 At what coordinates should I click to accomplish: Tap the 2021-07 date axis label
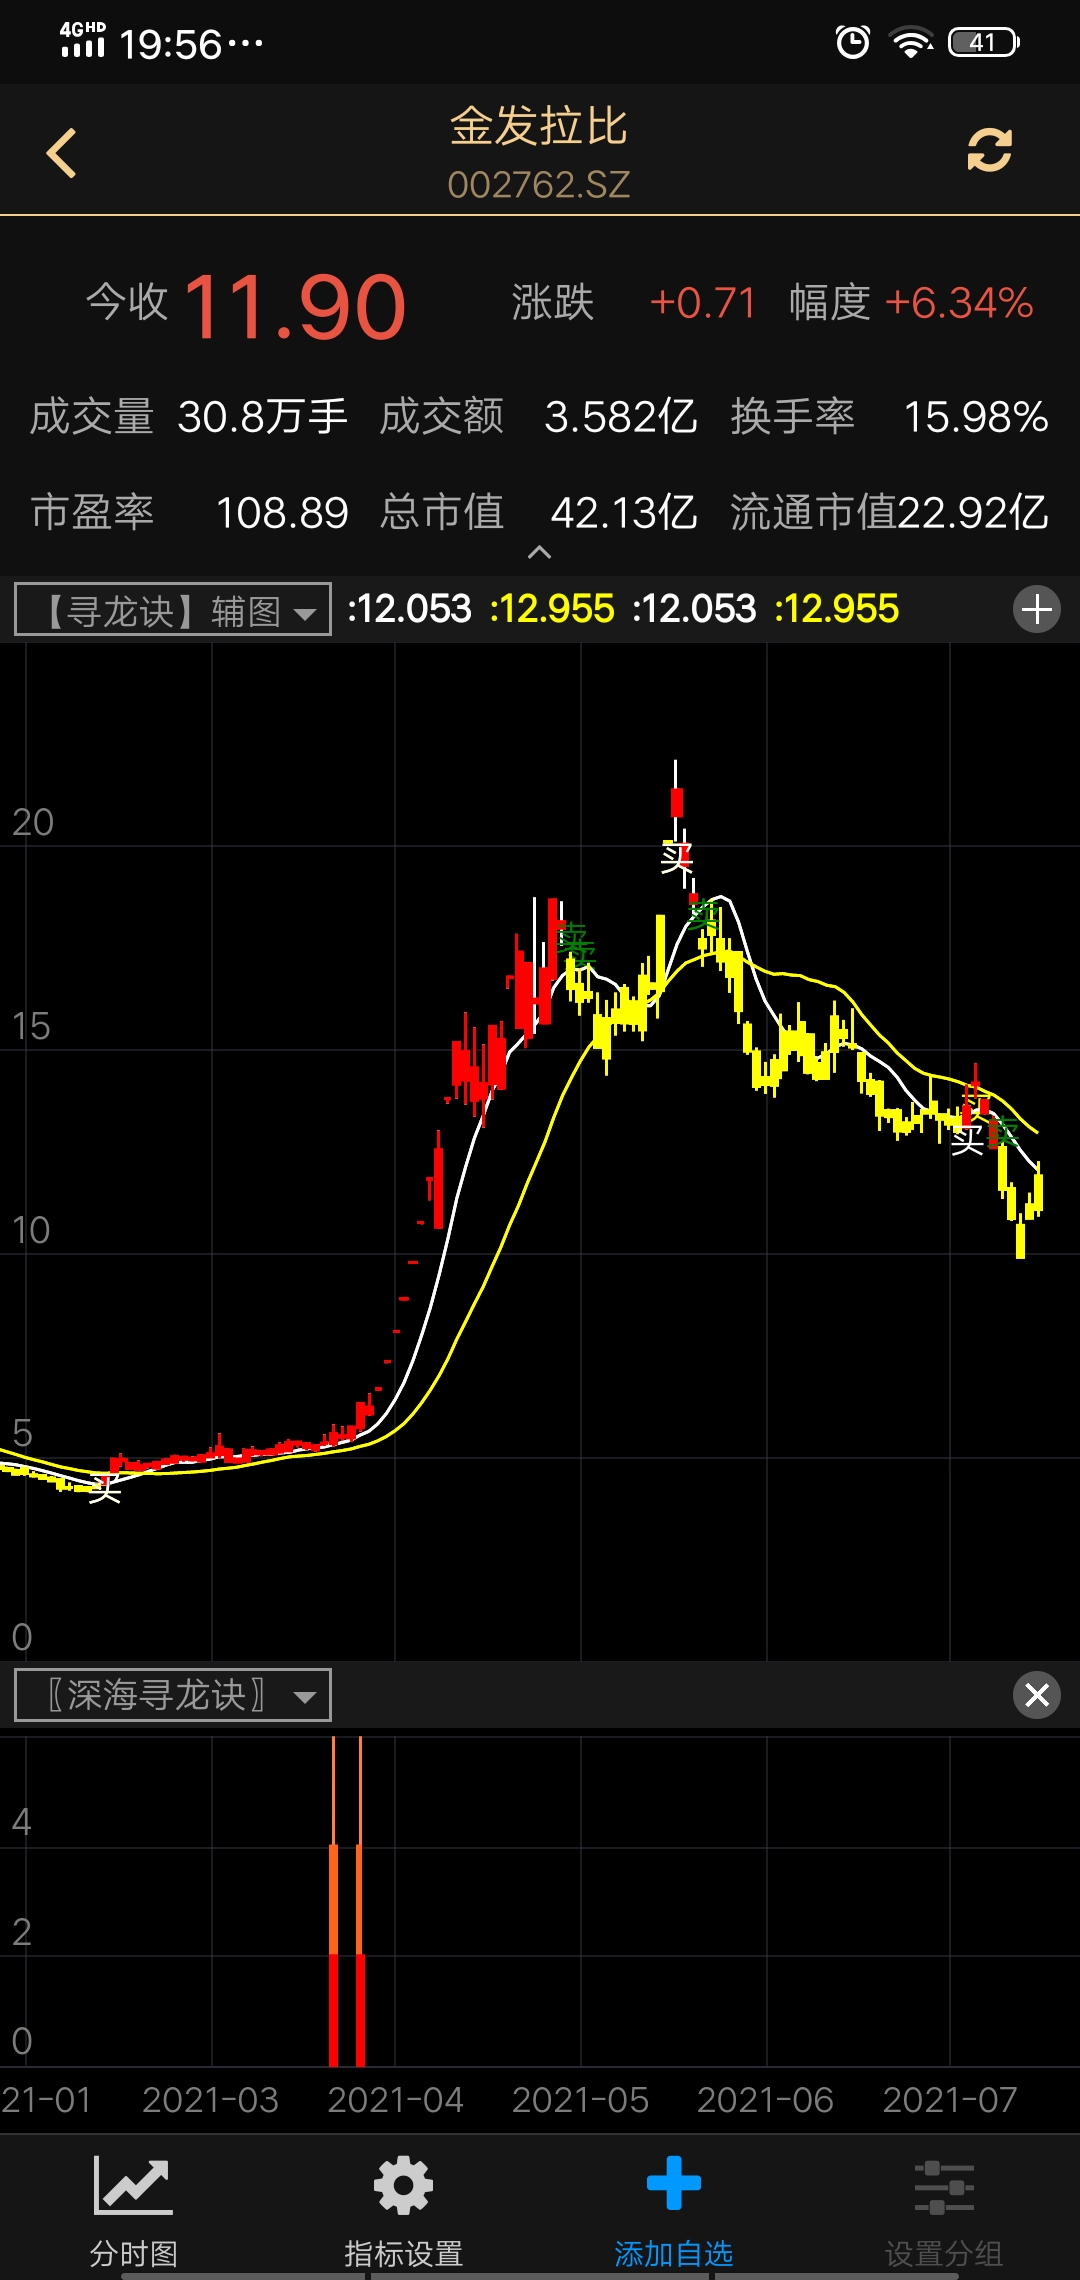949,2100
